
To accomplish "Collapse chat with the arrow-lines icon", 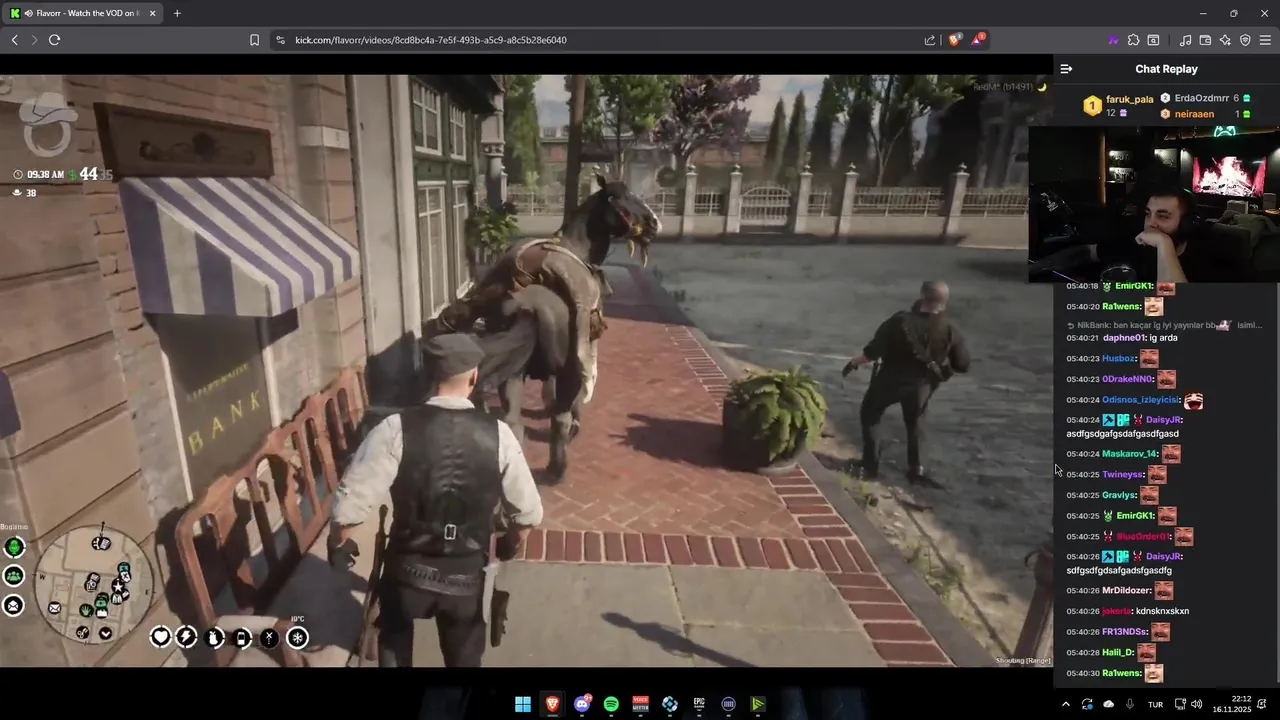I will (x=1066, y=69).
